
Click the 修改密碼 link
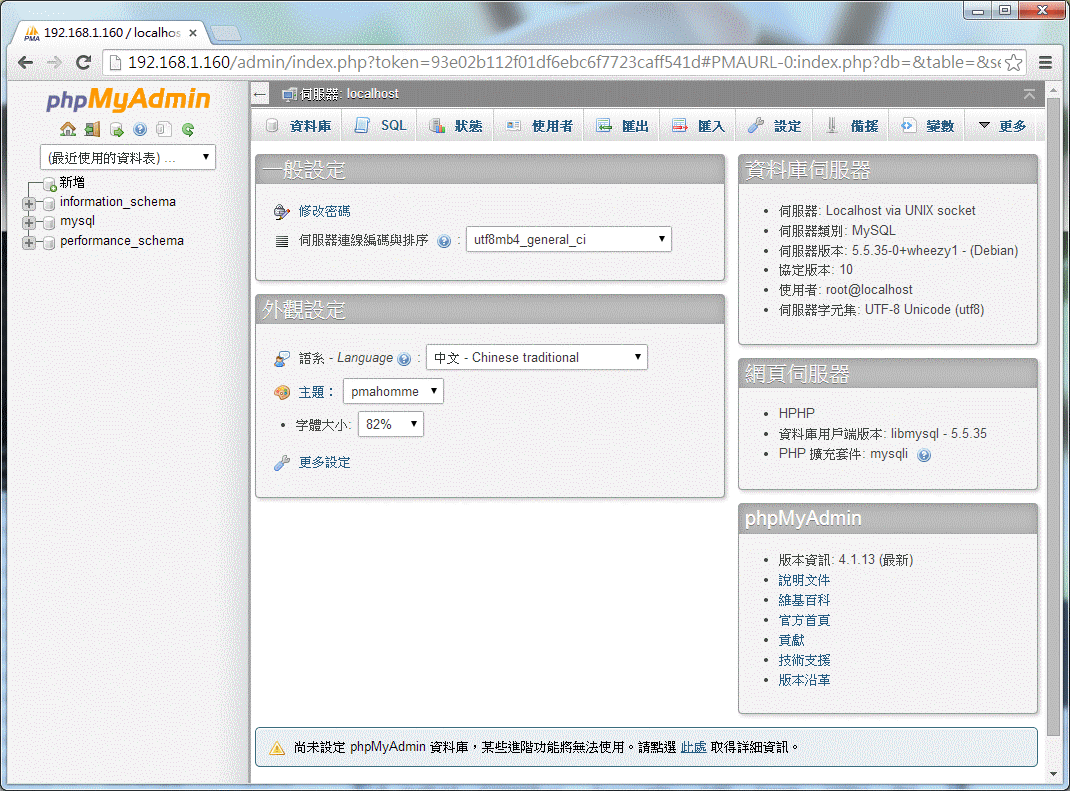(324, 212)
